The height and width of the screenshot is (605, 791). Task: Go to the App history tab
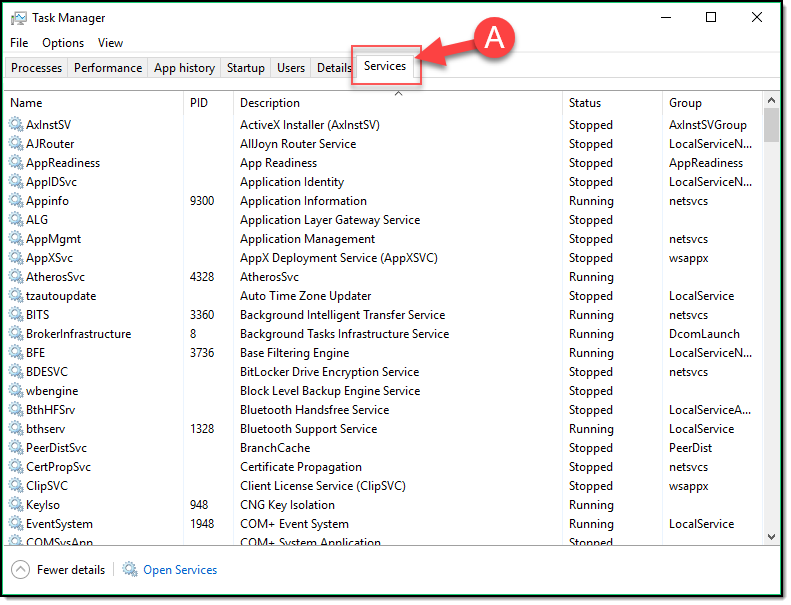(184, 68)
